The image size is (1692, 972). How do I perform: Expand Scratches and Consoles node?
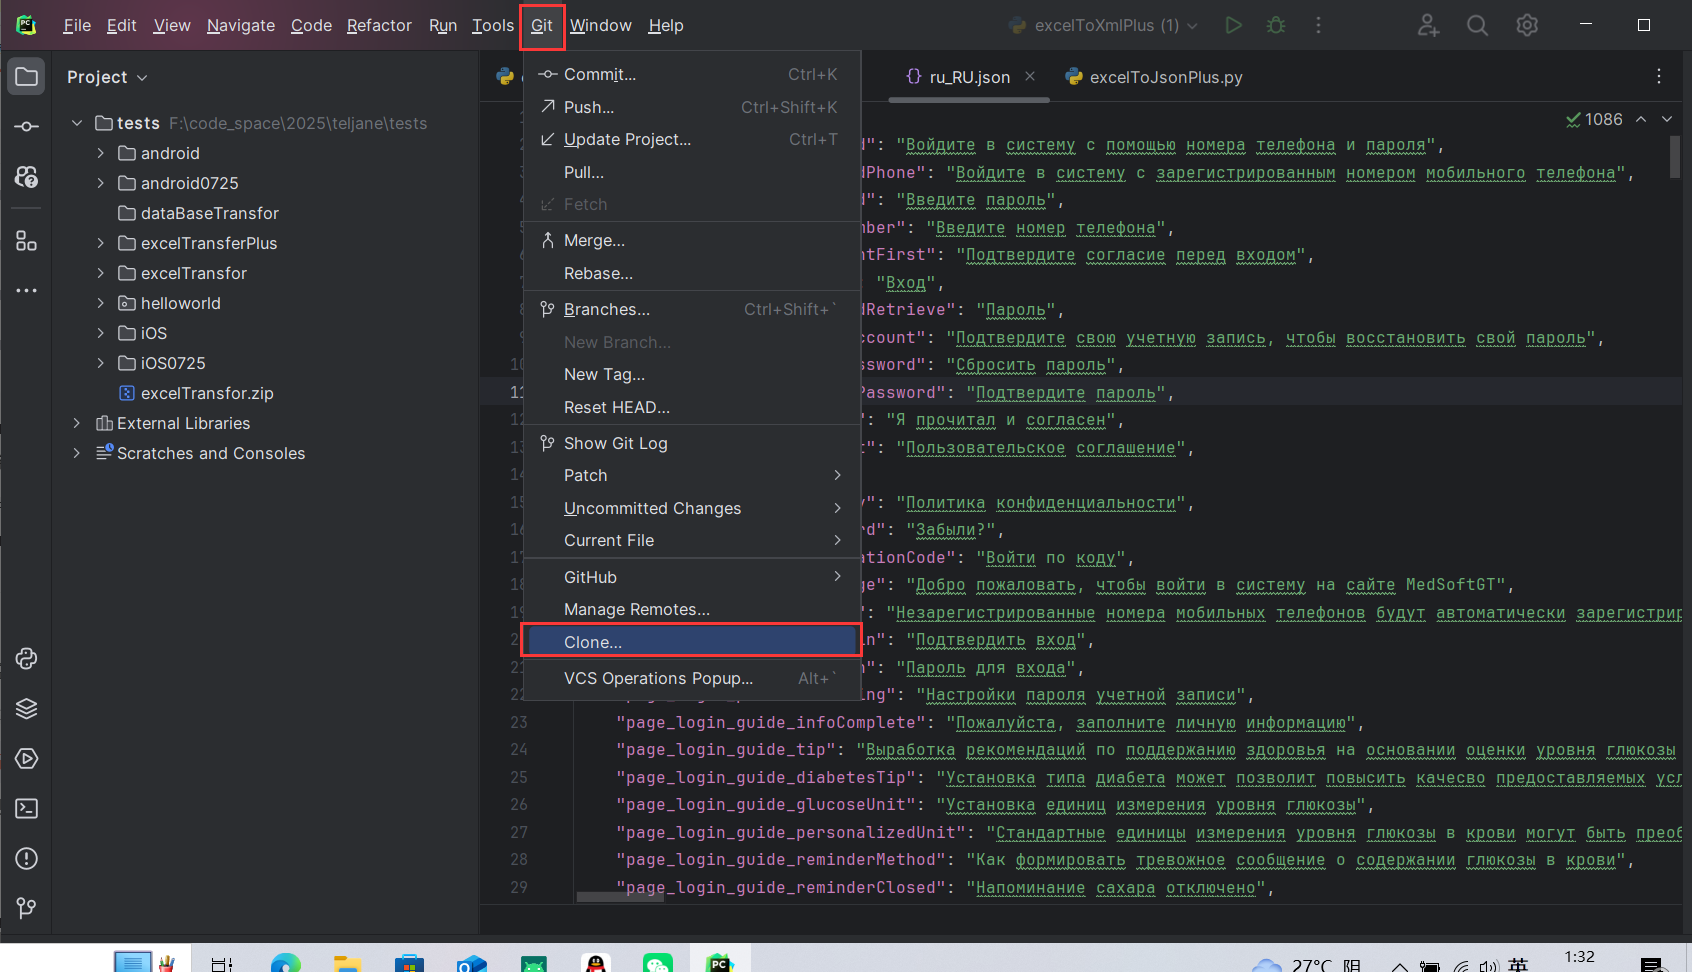[77, 453]
